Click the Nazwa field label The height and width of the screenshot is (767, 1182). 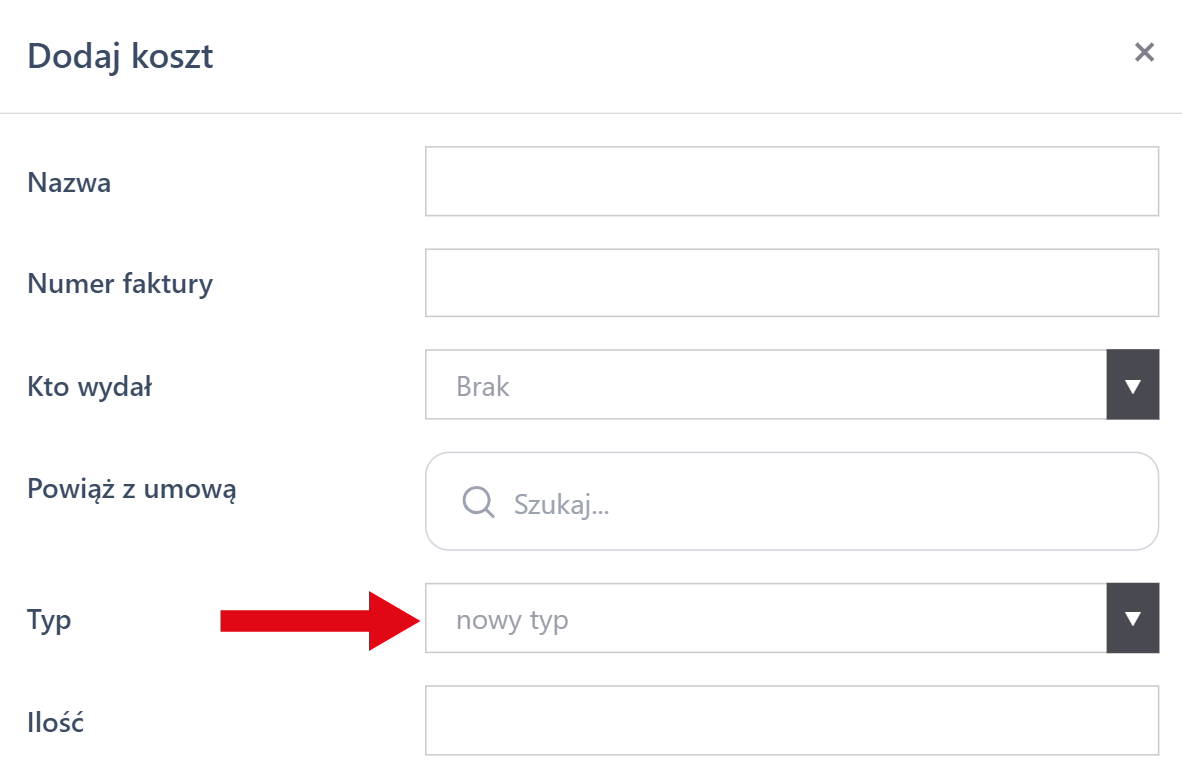tap(69, 183)
